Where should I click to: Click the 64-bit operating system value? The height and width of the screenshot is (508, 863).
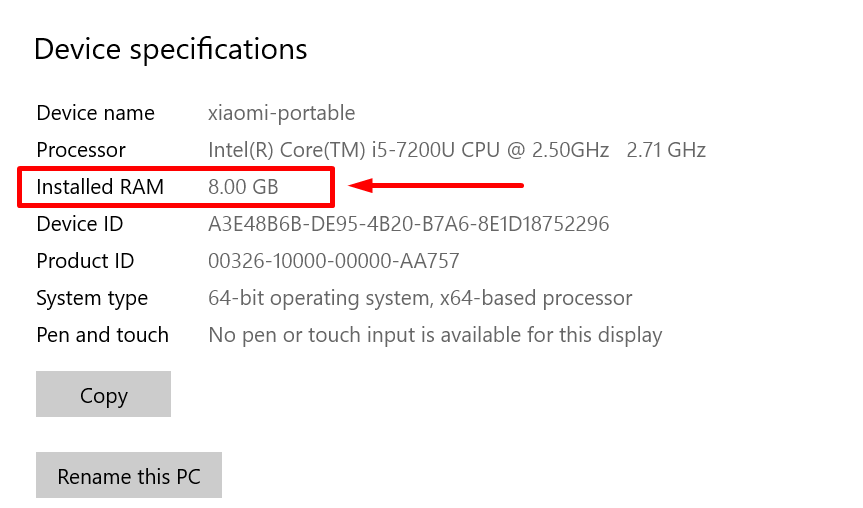coord(420,298)
